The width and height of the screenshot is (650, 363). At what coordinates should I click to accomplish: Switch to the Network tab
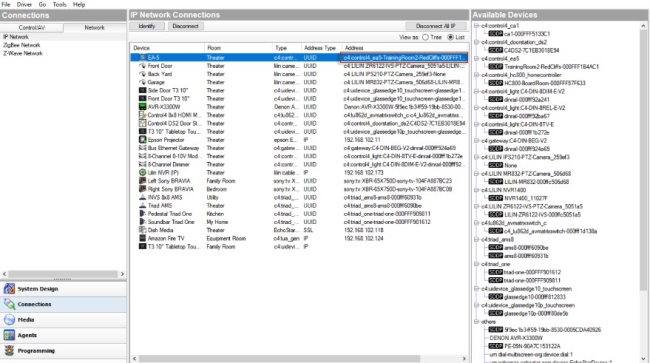pos(95,27)
